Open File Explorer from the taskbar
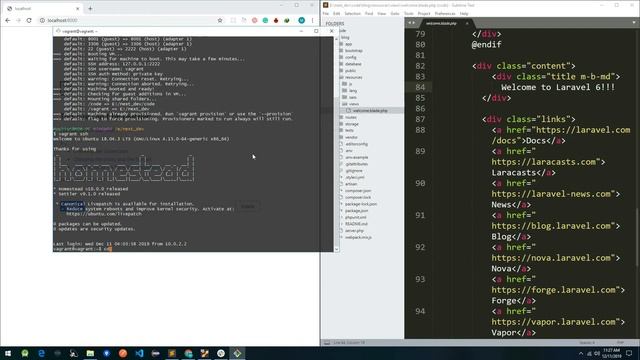640x360 pixels. coord(90,353)
